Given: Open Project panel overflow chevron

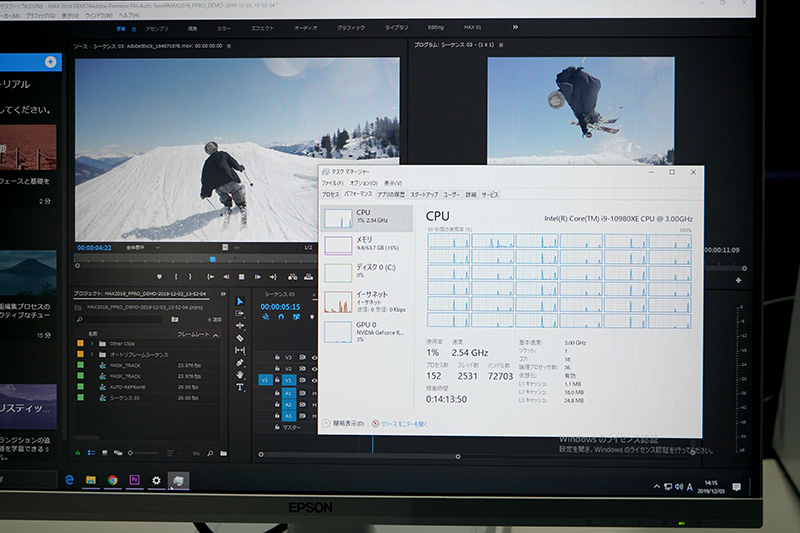Looking at the screenshot, I should (223, 294).
